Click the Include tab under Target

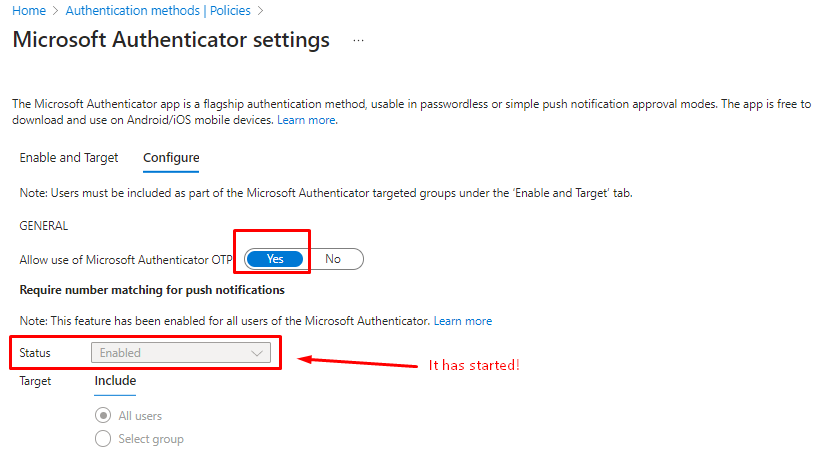click(x=115, y=381)
